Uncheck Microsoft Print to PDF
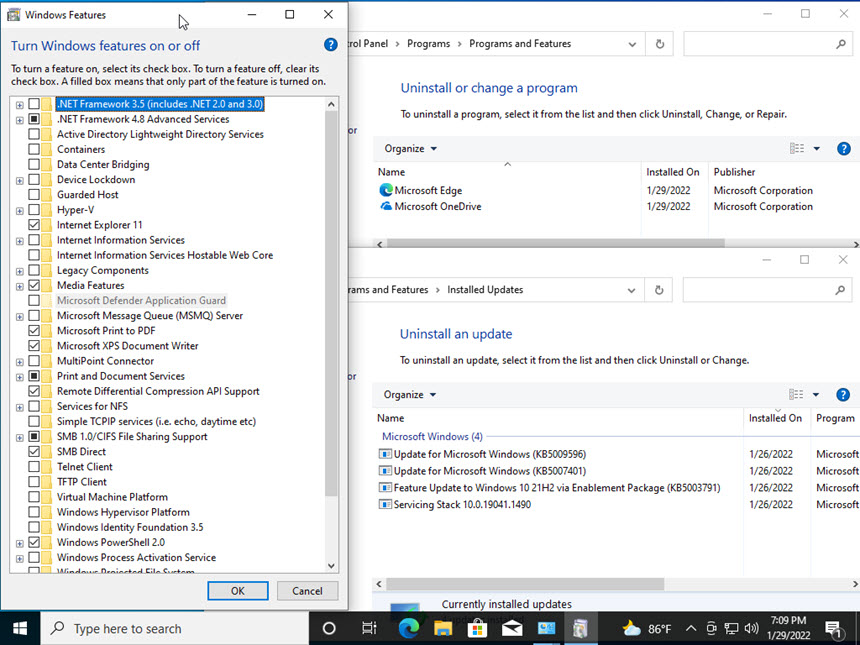 tap(34, 331)
